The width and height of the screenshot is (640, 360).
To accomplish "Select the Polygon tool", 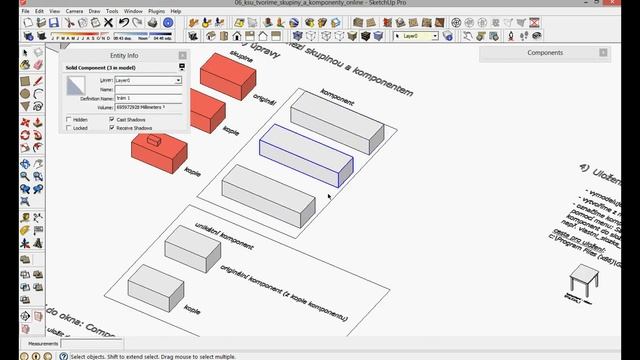I will [x=25, y=107].
